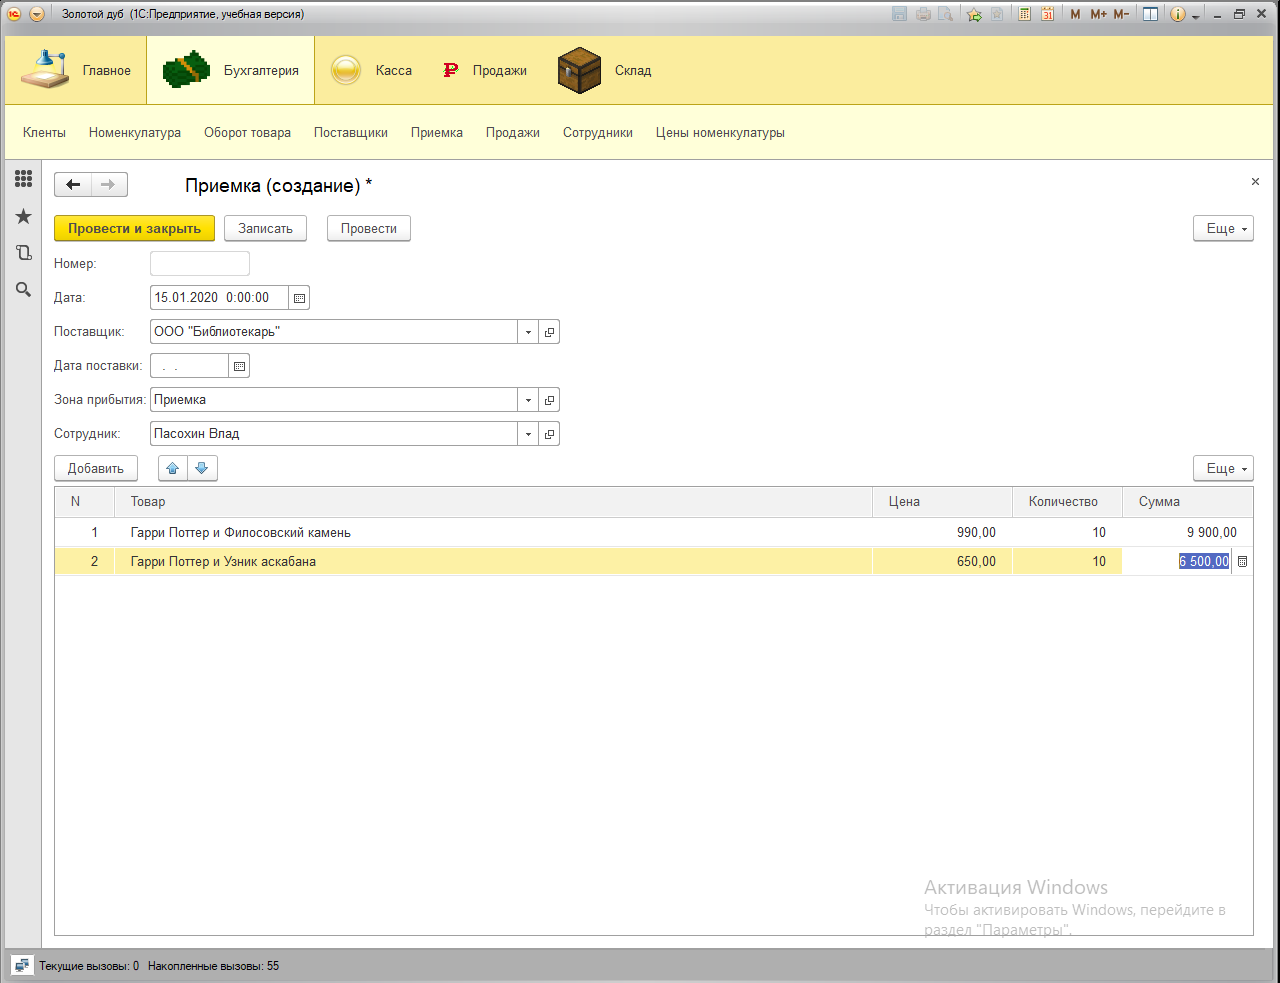This screenshot has width=1280, height=983.
Task: Go forward with the right arrow button
Action: (x=109, y=184)
